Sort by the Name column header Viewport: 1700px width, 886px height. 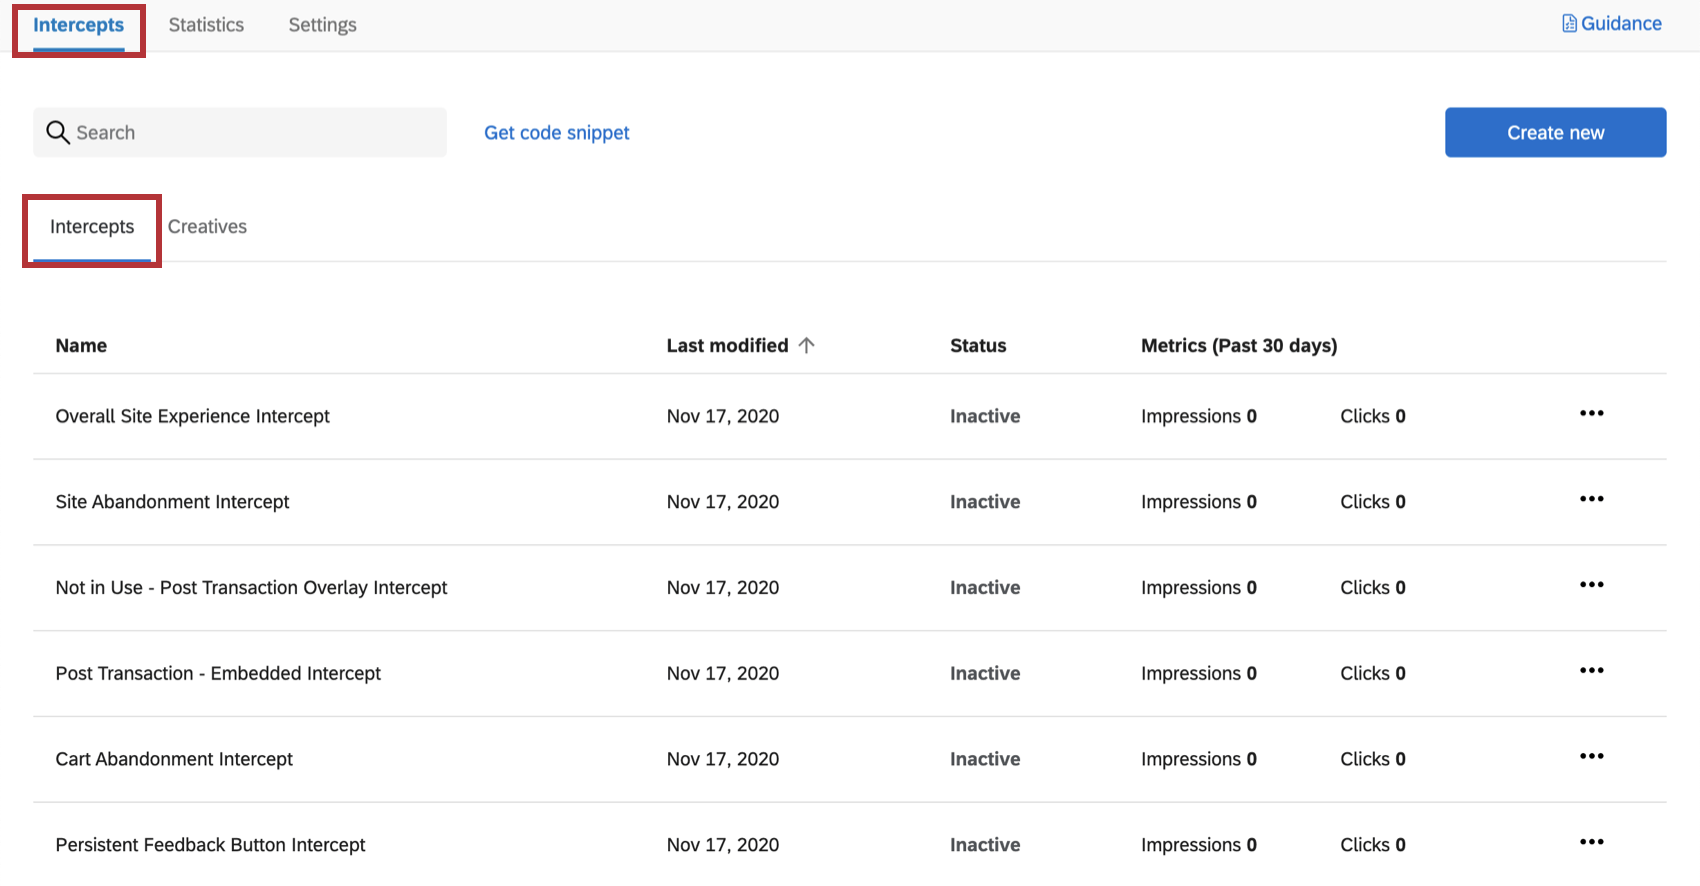81,346
